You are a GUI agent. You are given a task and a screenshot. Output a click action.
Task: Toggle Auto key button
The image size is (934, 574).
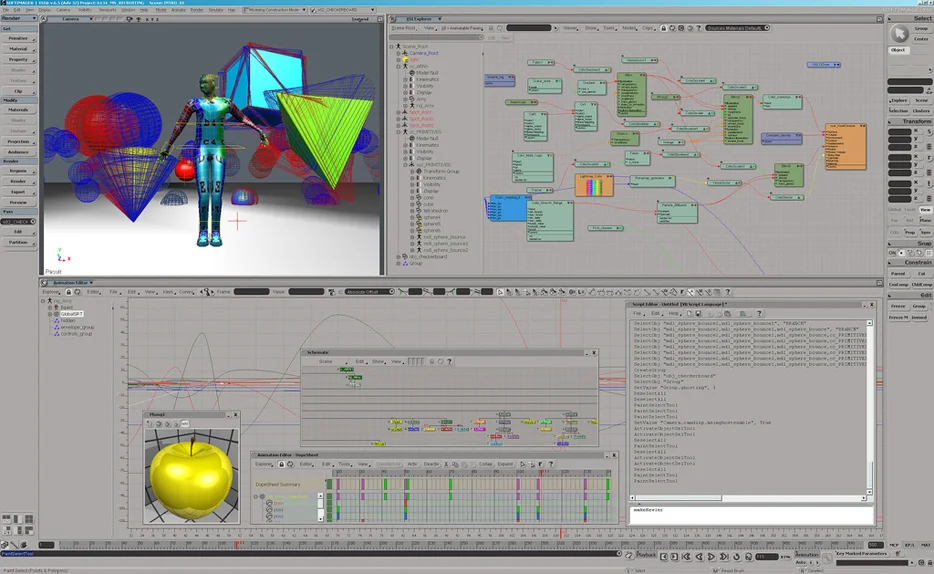click(x=801, y=562)
